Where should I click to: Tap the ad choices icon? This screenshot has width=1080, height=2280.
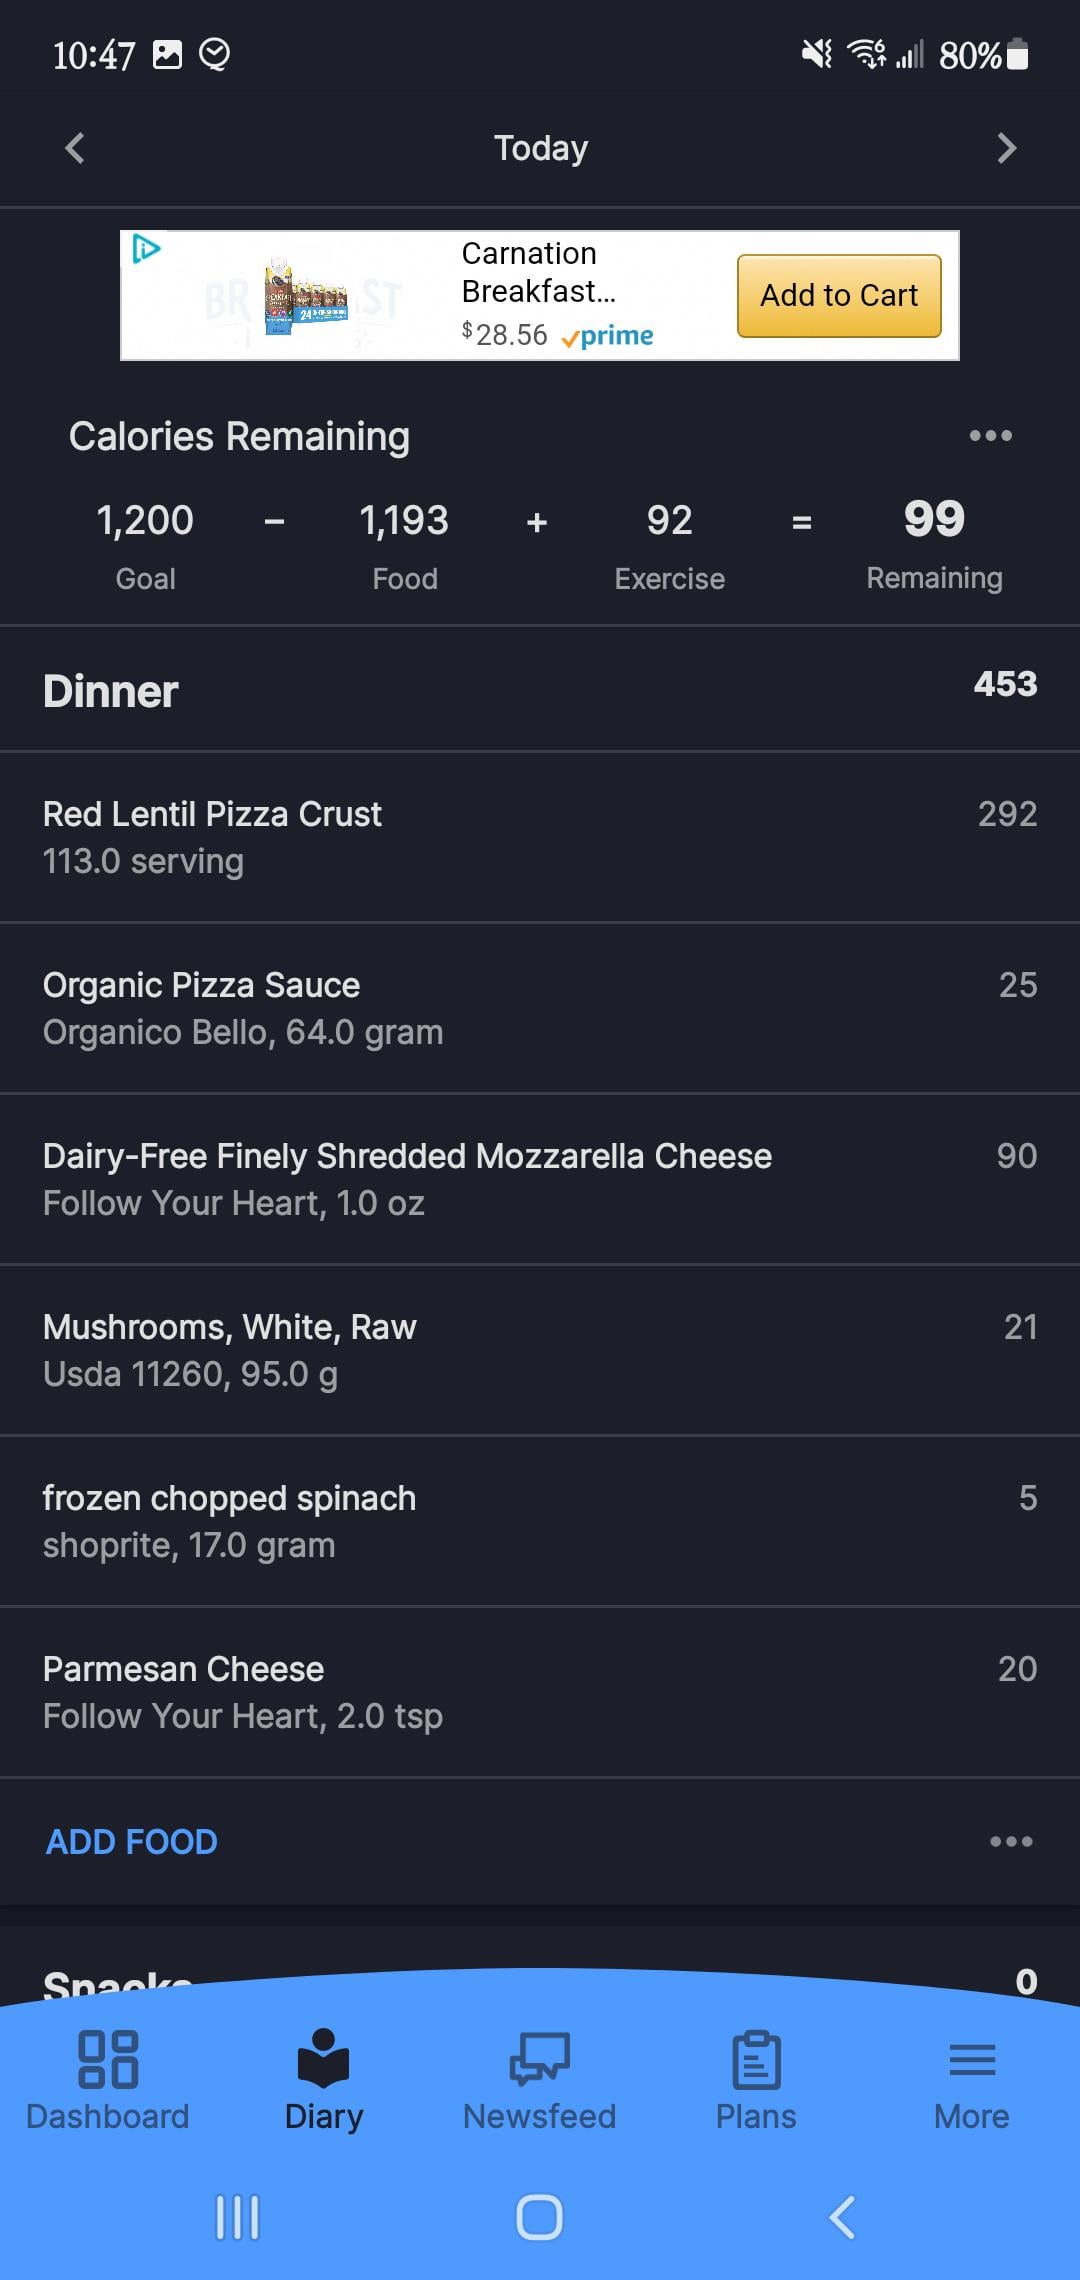(146, 248)
